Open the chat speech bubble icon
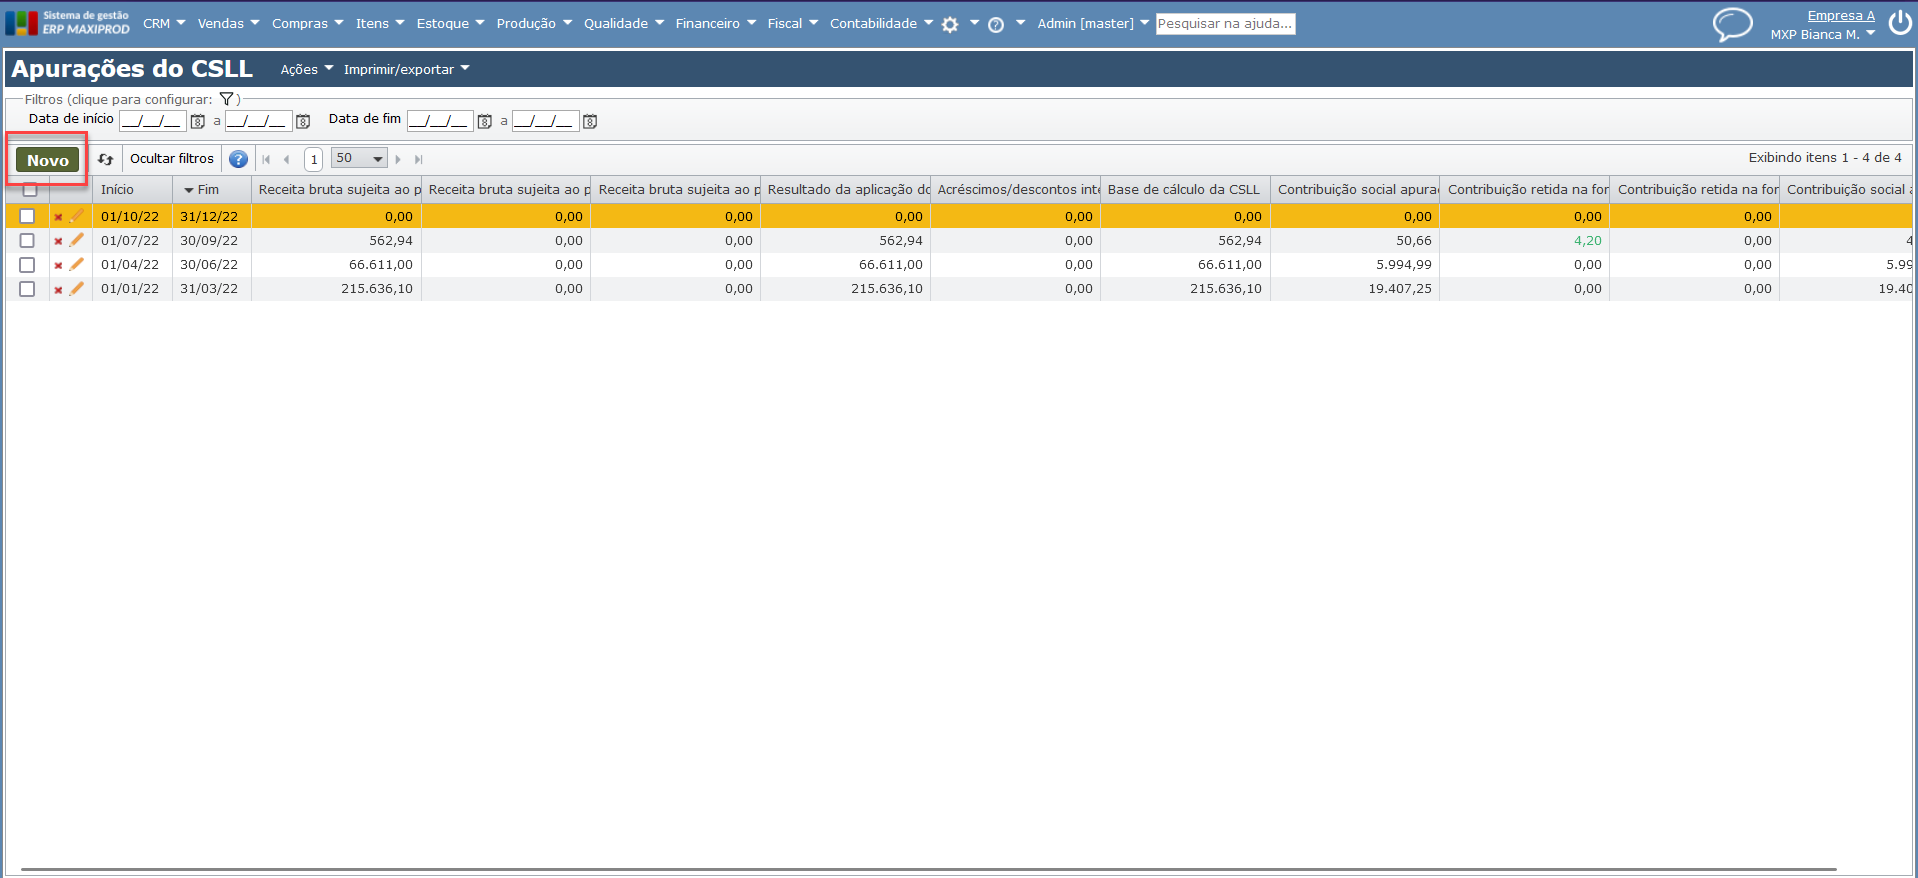This screenshot has height=878, width=1918. click(1732, 24)
